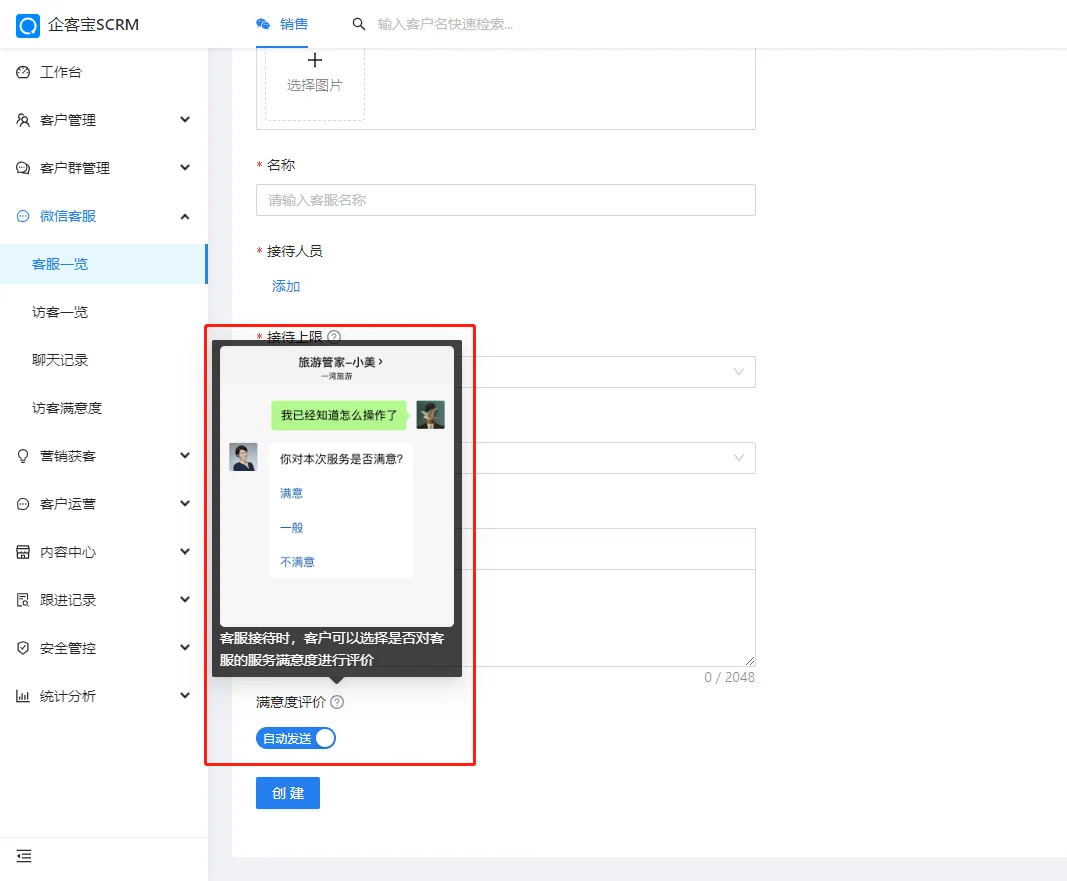Click the 内容中心 store icon
The image size is (1067, 881).
tap(23, 552)
